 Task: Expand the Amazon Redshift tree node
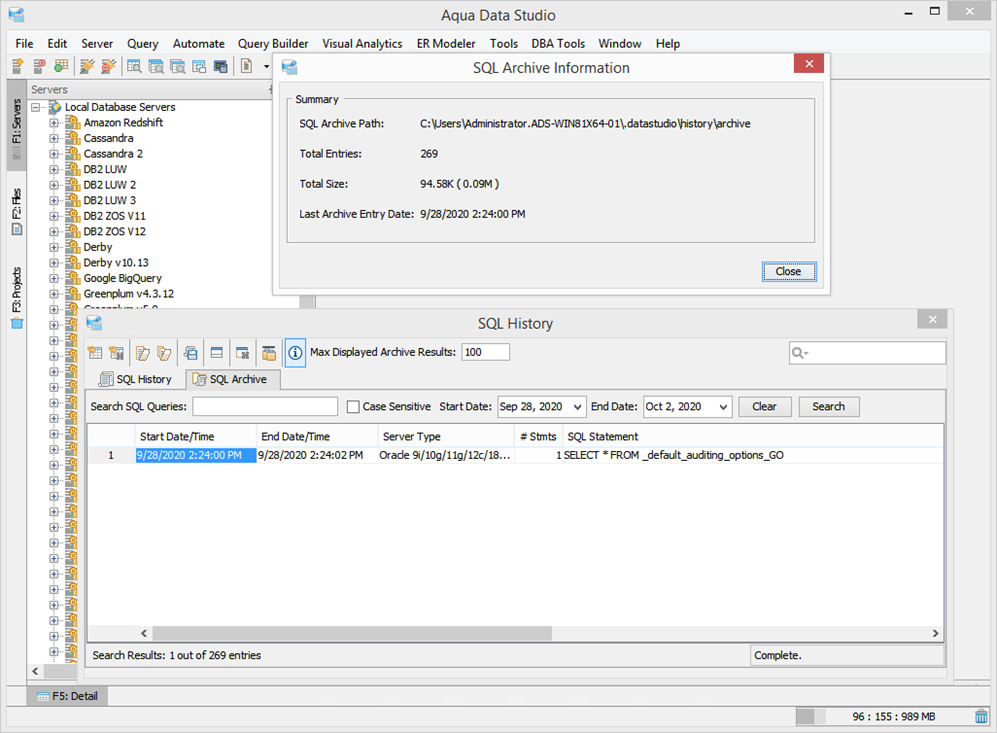54,123
